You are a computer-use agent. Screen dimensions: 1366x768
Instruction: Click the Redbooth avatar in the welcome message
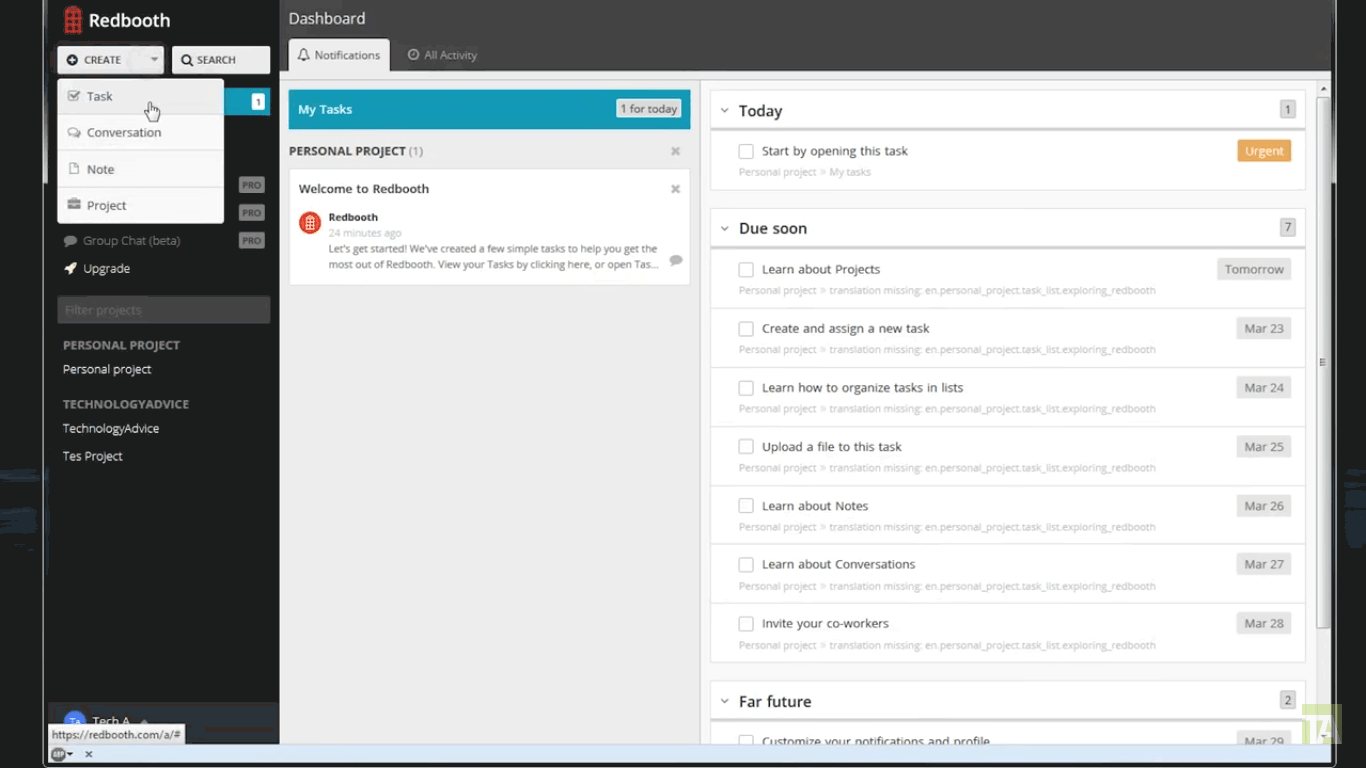click(x=310, y=222)
